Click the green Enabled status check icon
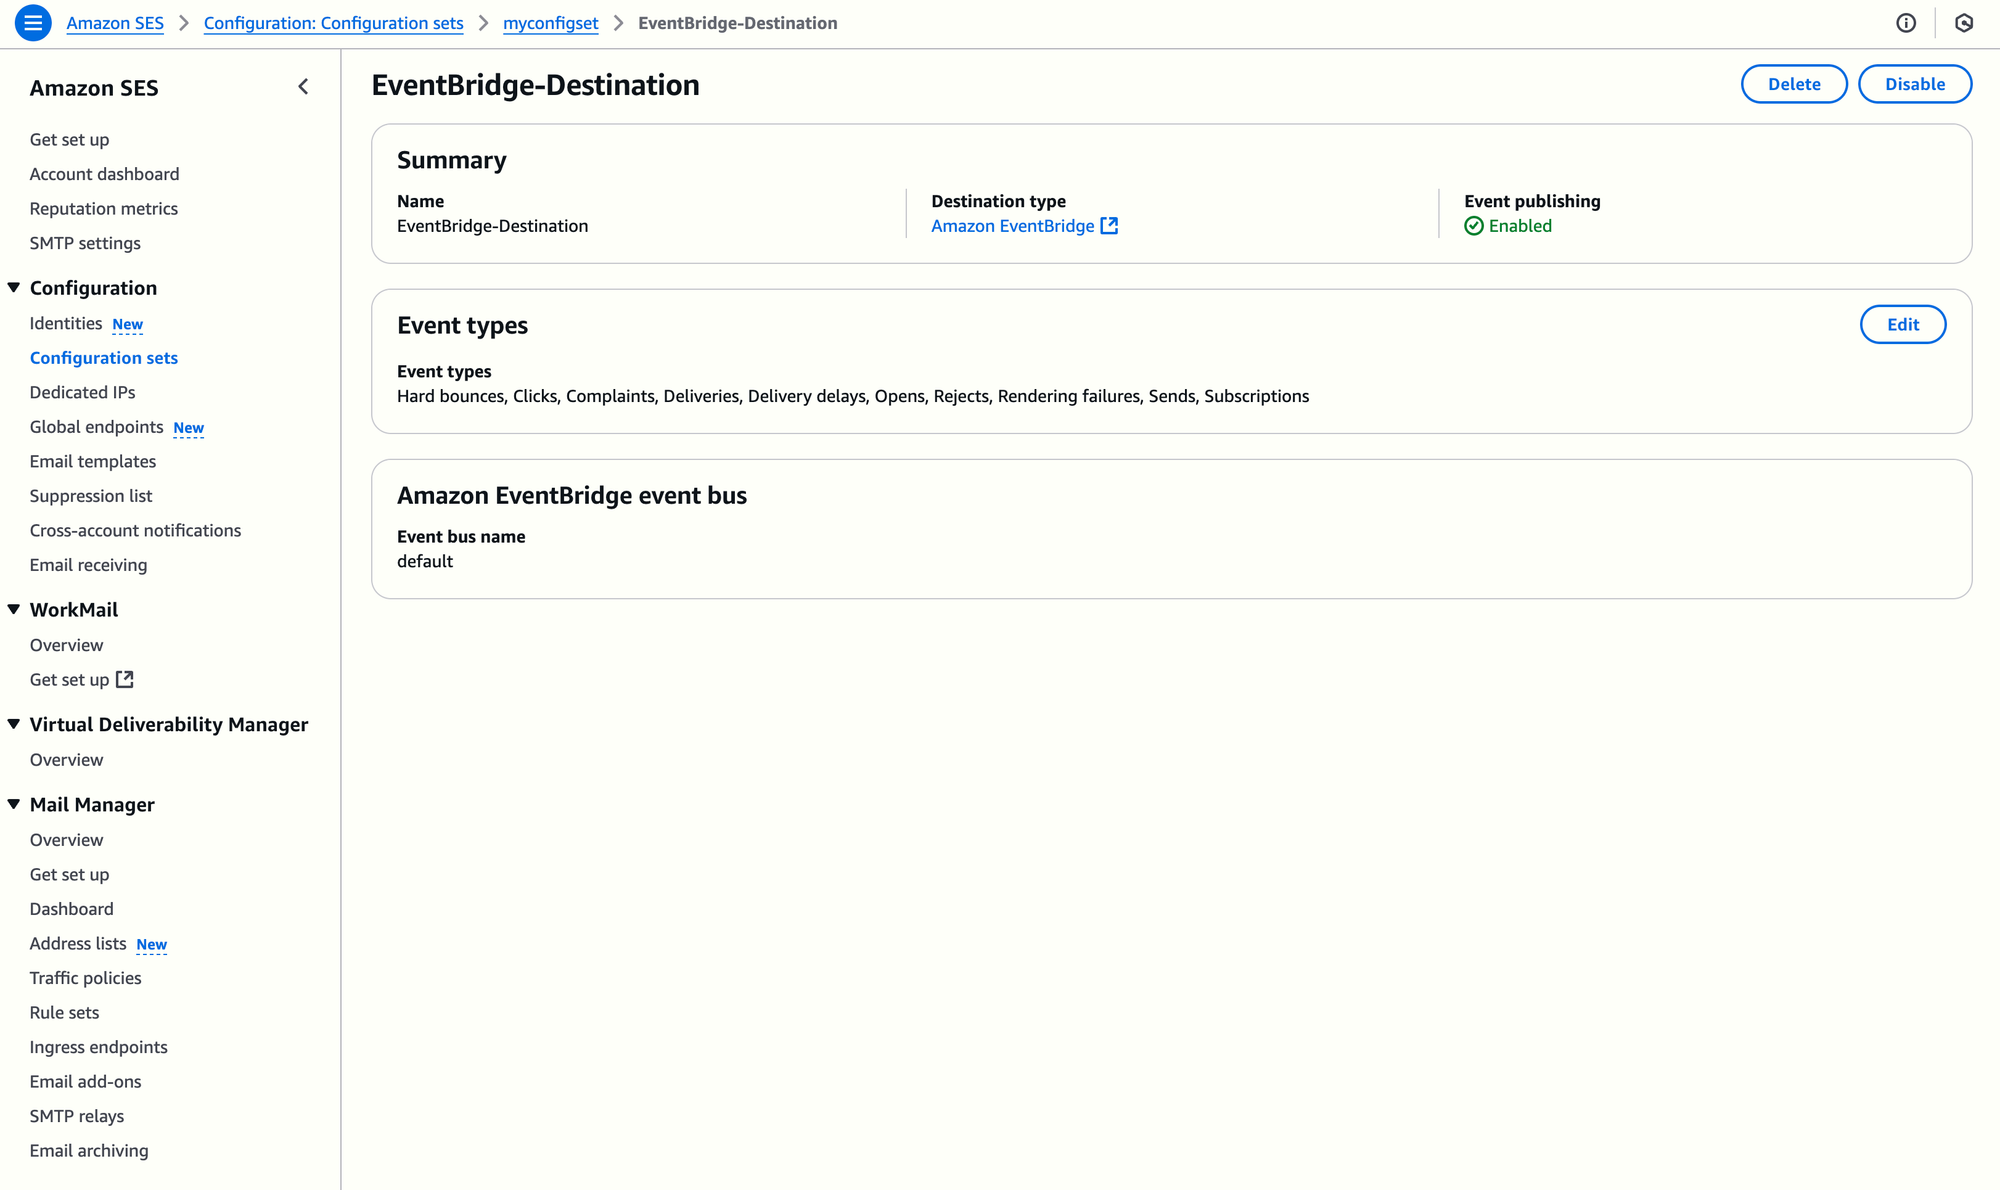Screen dimensions: 2000x1190 tap(1474, 226)
